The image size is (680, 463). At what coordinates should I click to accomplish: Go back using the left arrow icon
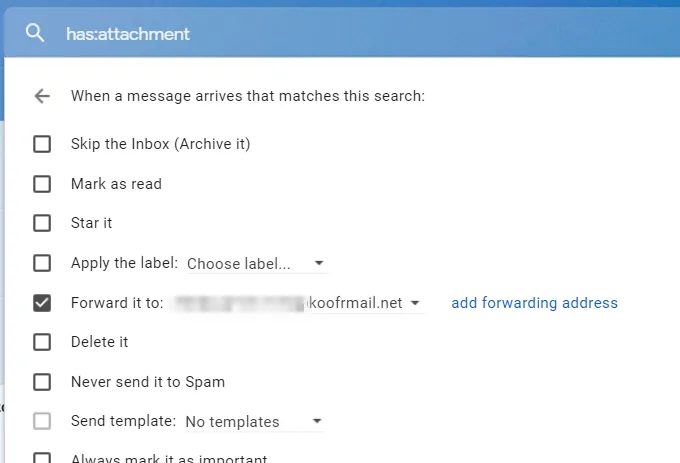(x=42, y=96)
